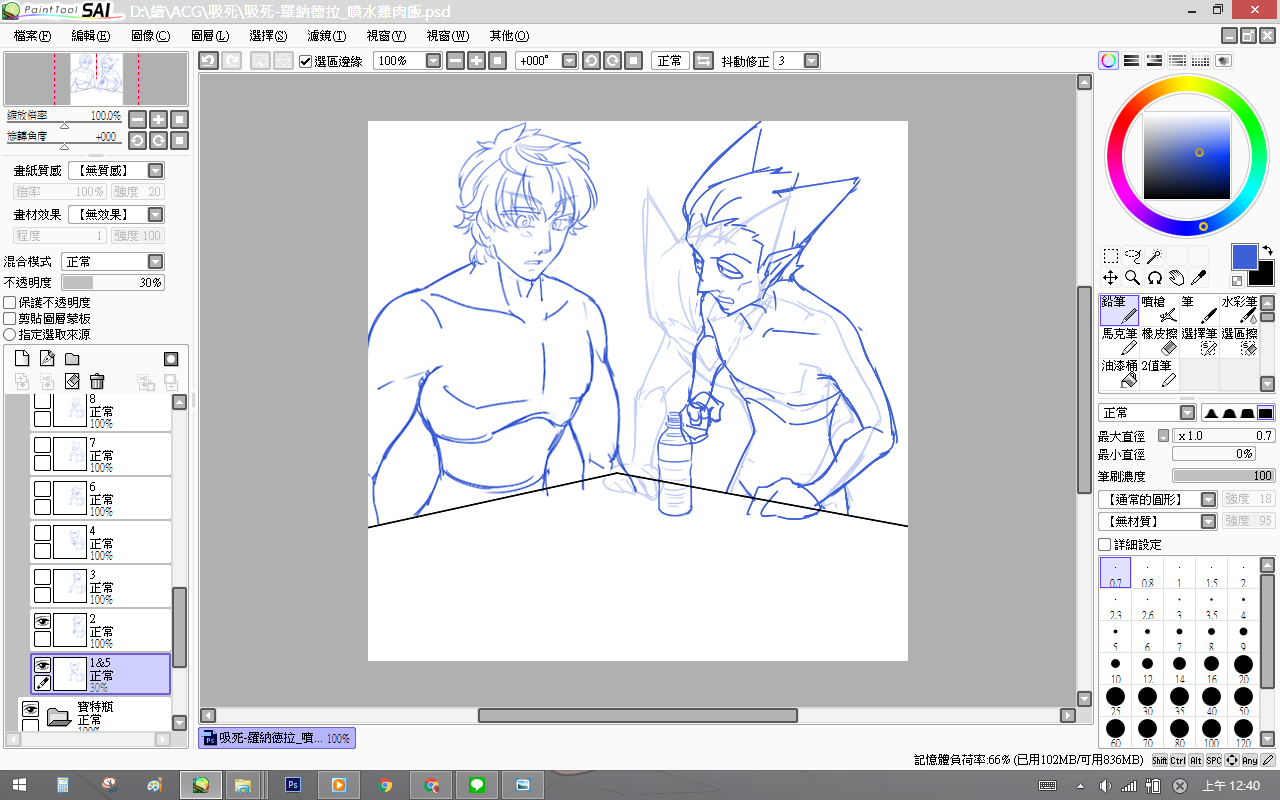1280x800 pixels.
Task: Select 指定選取來源 radio option
Action: point(10,334)
